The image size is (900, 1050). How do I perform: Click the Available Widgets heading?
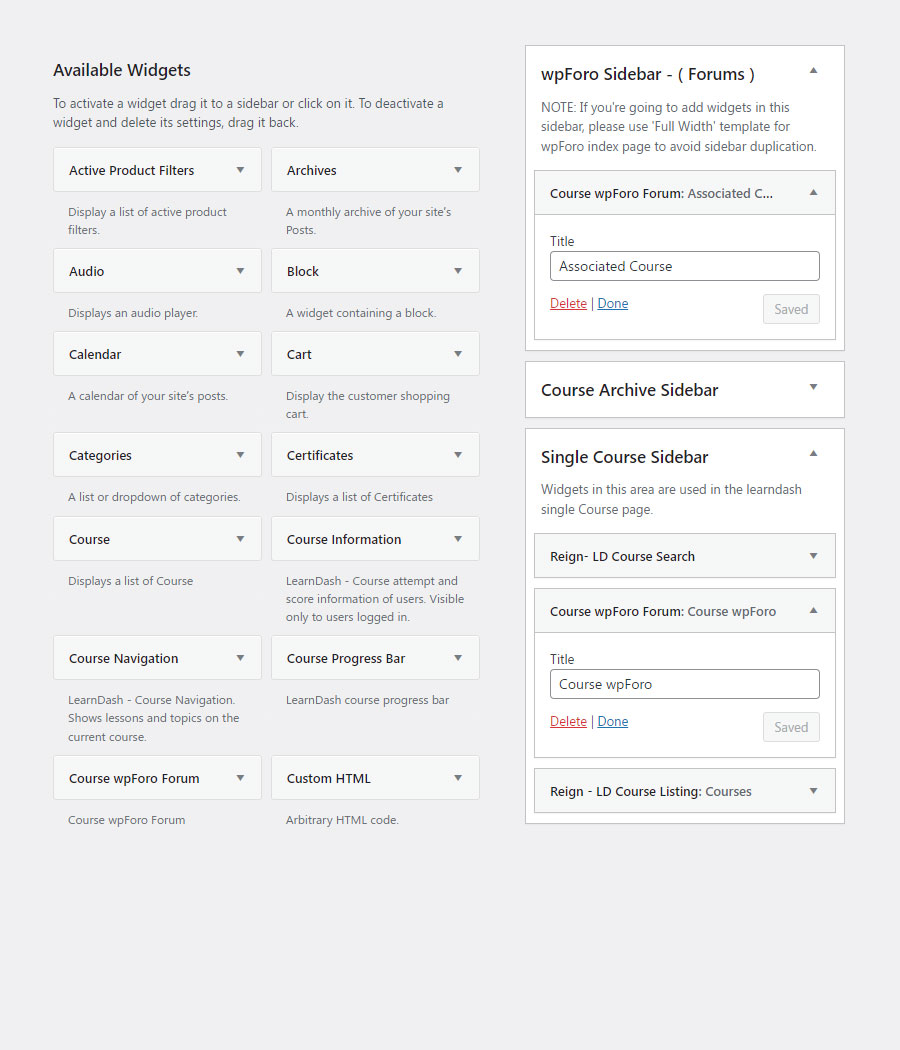(x=122, y=70)
